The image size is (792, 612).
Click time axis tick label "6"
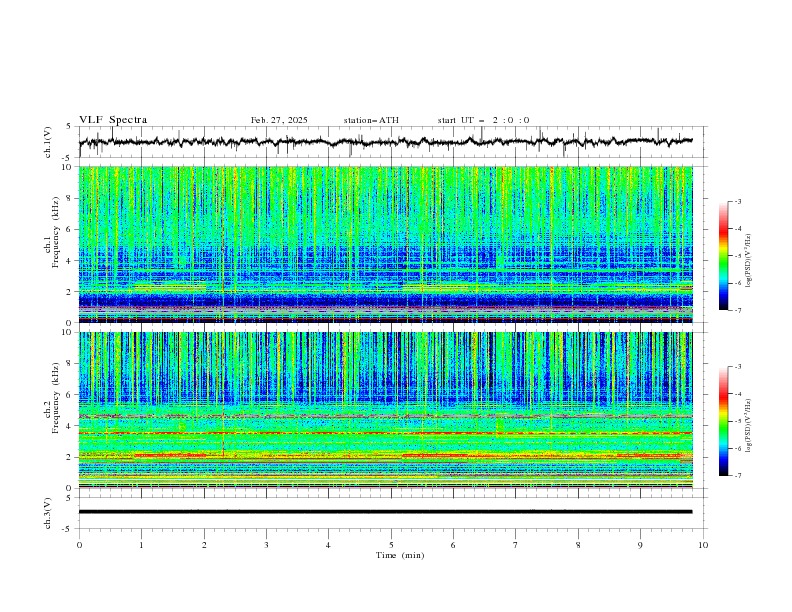(453, 545)
